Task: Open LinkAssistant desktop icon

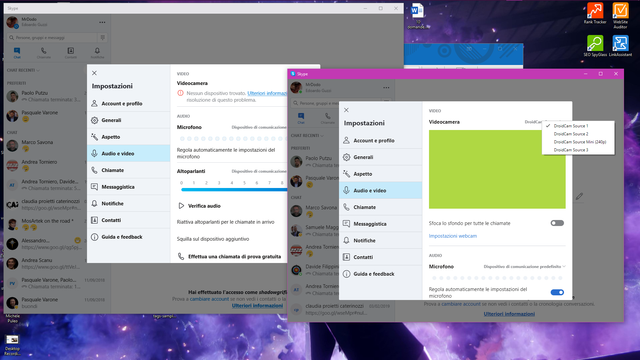Action: [x=620, y=46]
